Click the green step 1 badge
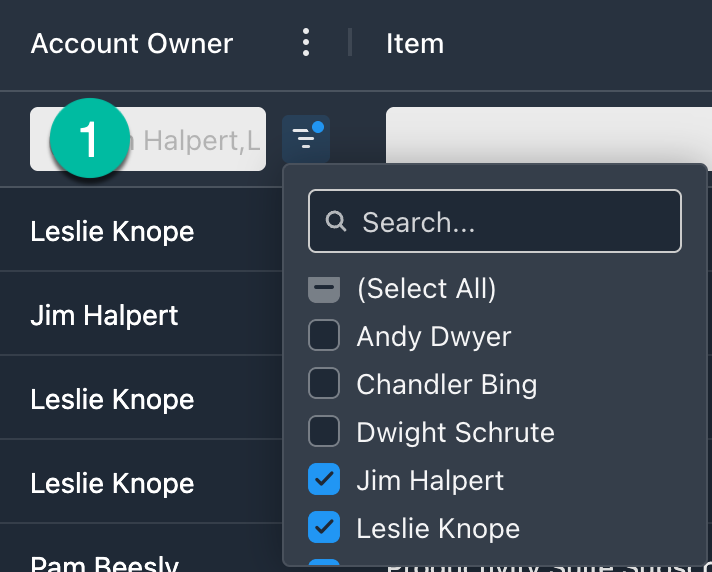This screenshot has height=572, width=712. 89,138
